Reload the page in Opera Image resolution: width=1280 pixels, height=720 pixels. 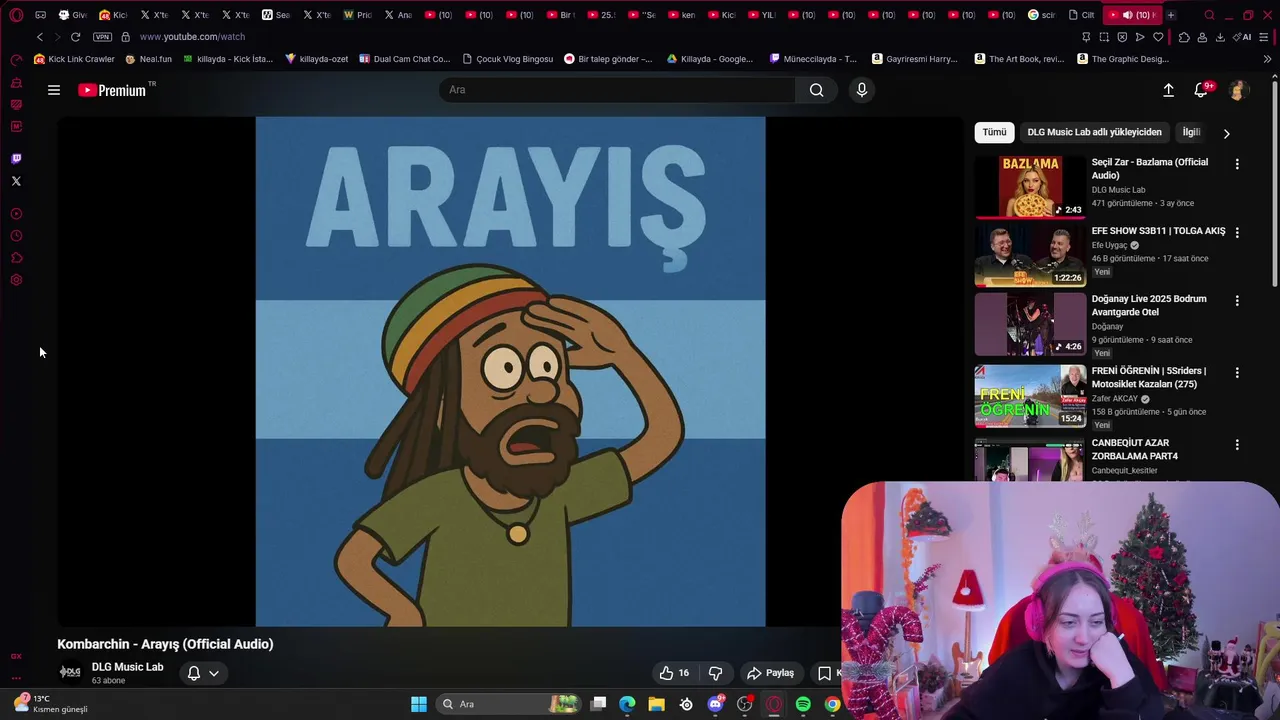pyautogui.click(x=75, y=37)
